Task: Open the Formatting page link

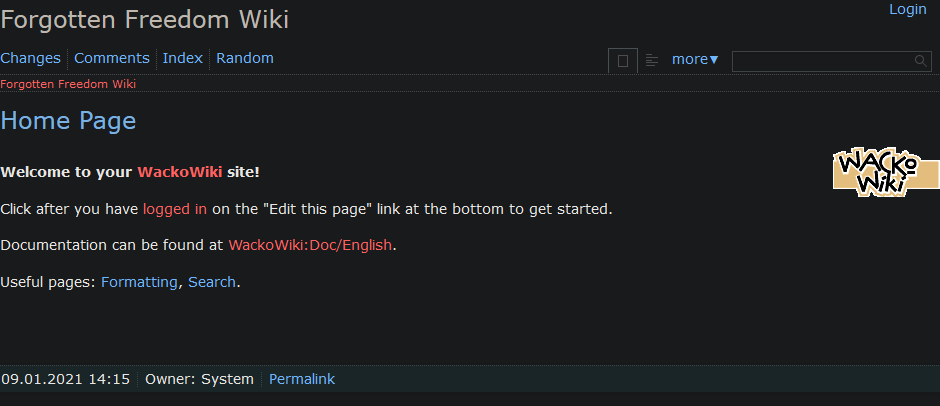Action: pyautogui.click(x=139, y=282)
